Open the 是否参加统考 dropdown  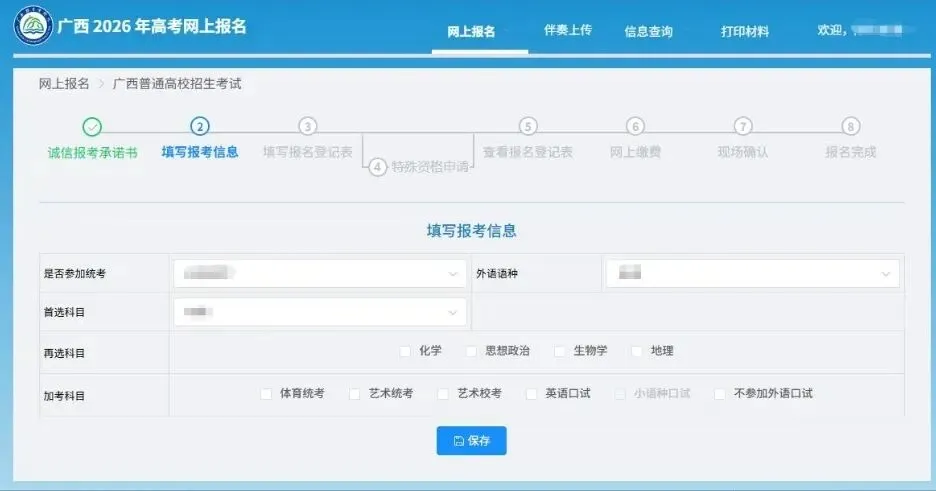point(320,273)
